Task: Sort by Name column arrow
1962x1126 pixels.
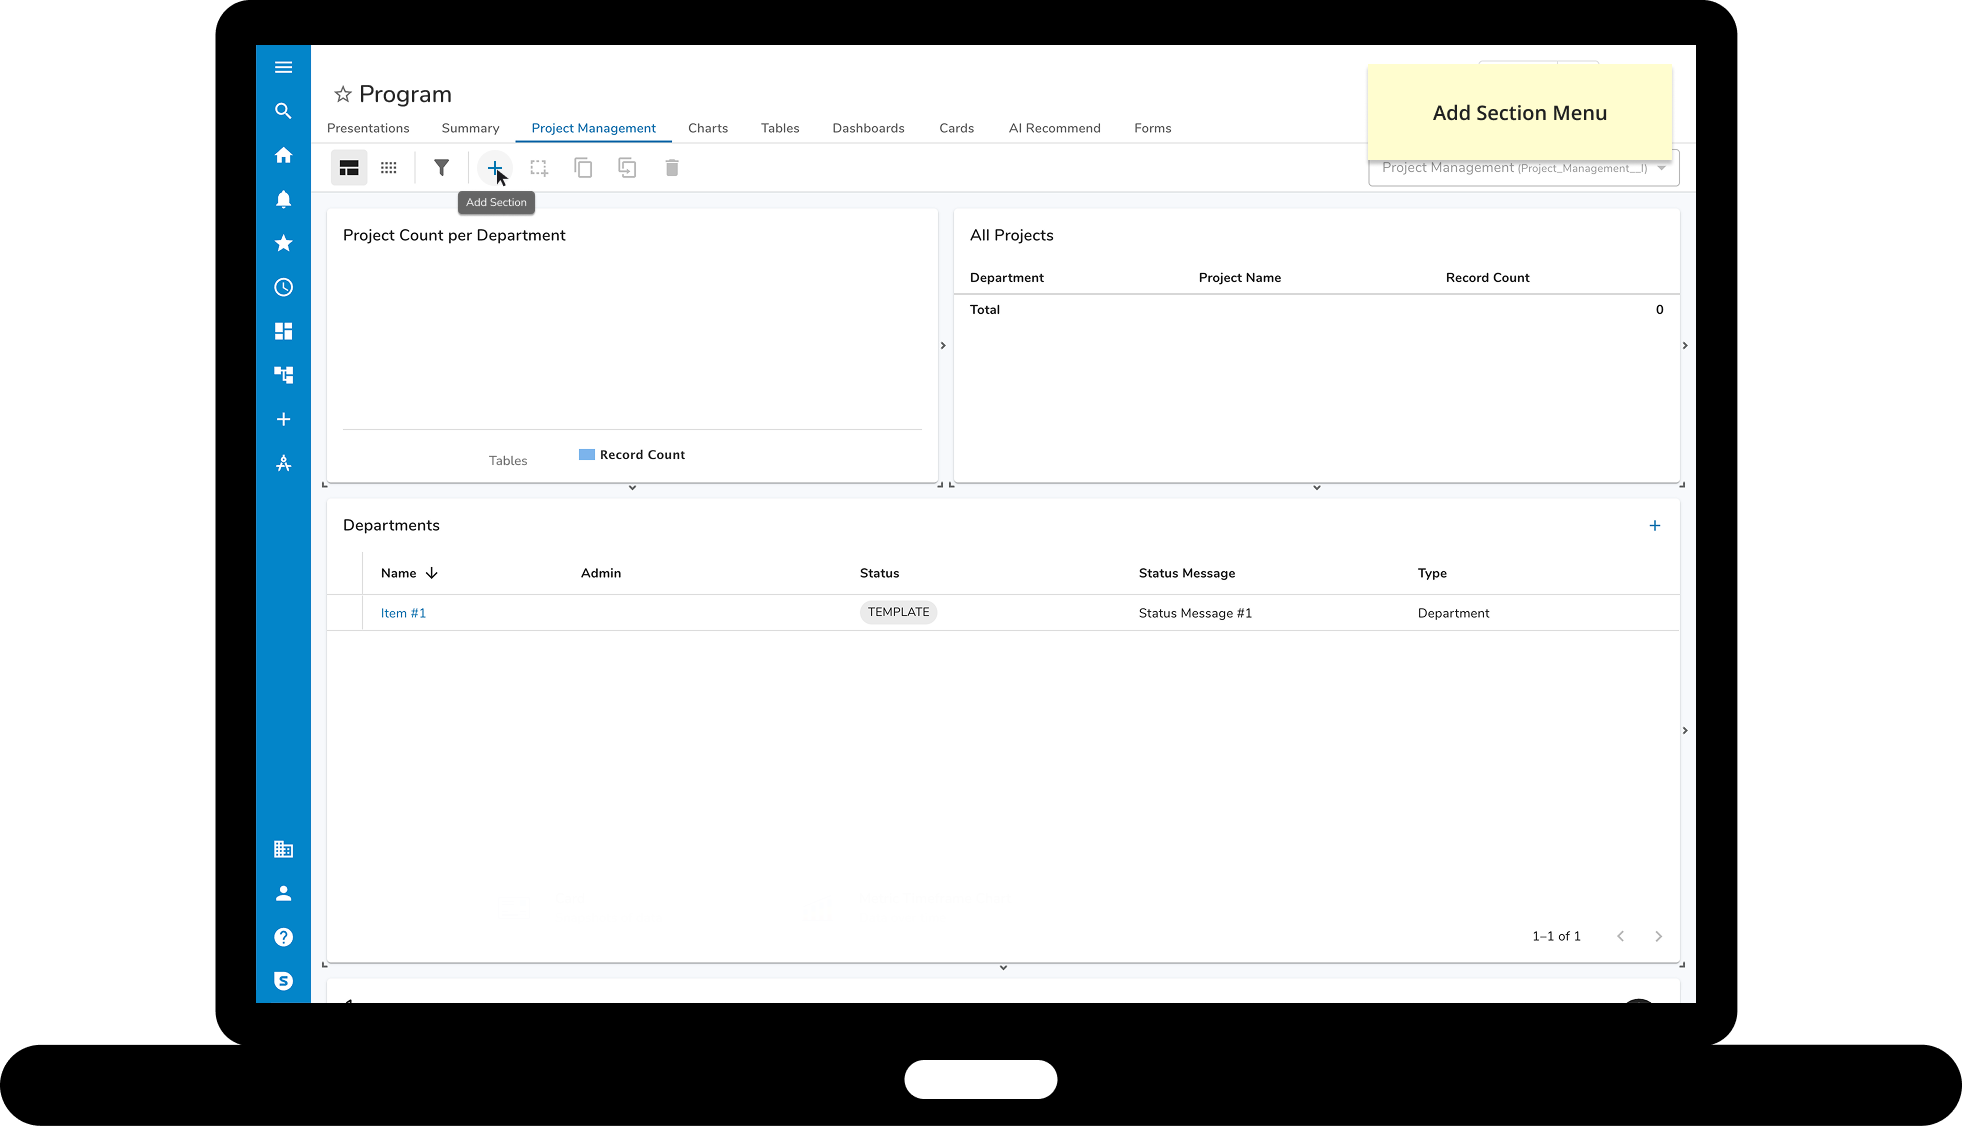Action: coord(432,574)
